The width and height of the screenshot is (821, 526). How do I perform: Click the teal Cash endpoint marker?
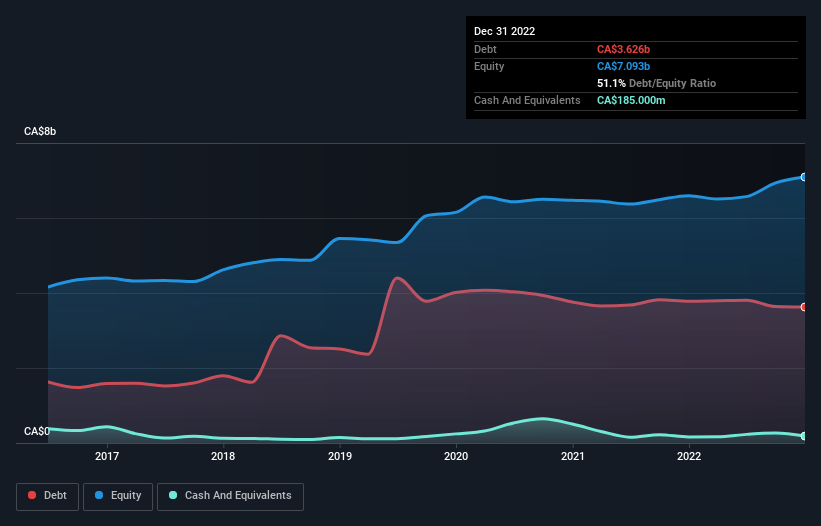pyautogui.click(x=804, y=436)
